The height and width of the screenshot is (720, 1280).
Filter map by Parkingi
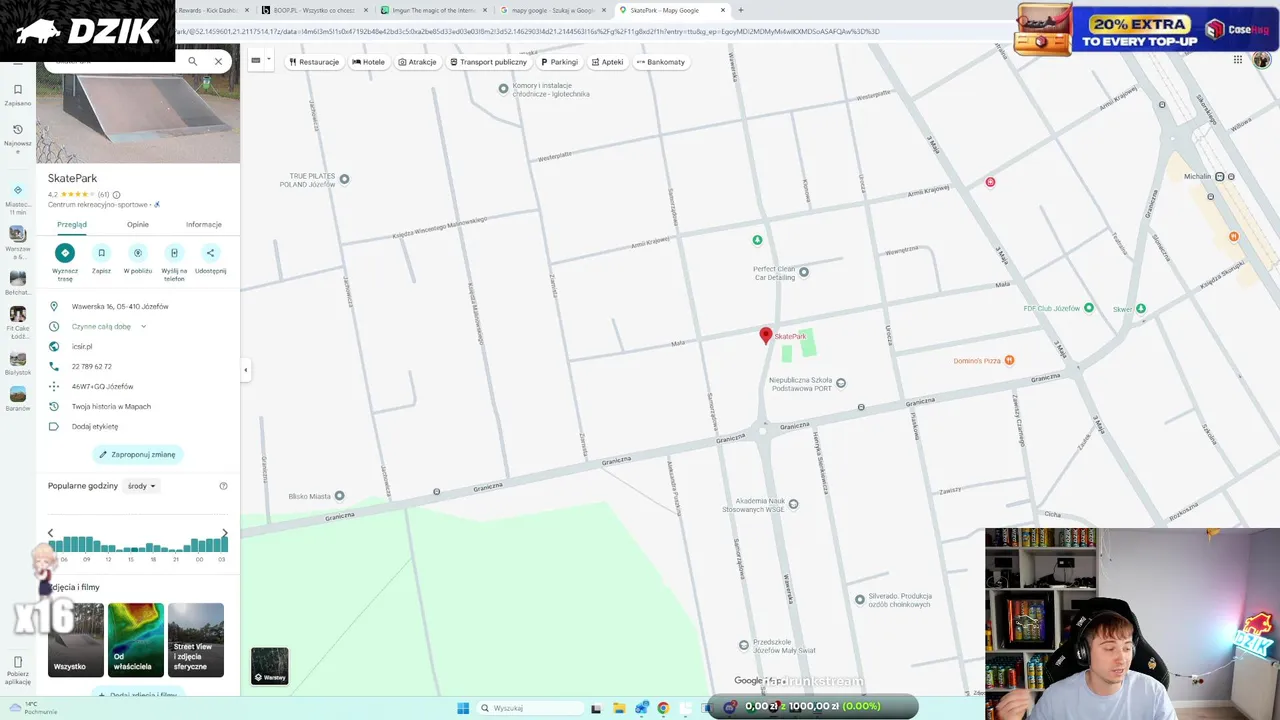click(559, 62)
